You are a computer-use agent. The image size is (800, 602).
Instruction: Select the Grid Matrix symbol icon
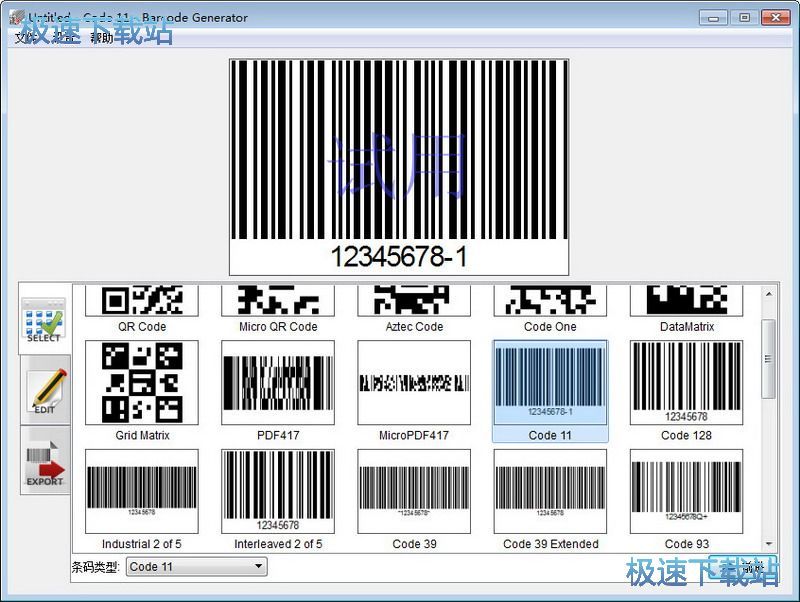click(x=141, y=382)
